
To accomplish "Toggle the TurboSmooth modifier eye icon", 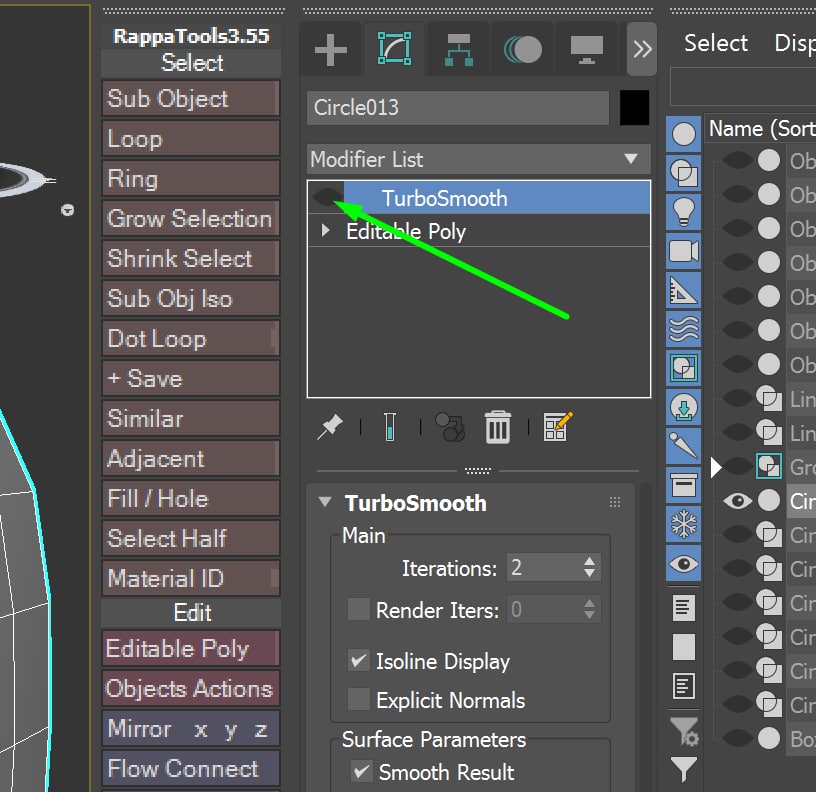I will click(326, 197).
